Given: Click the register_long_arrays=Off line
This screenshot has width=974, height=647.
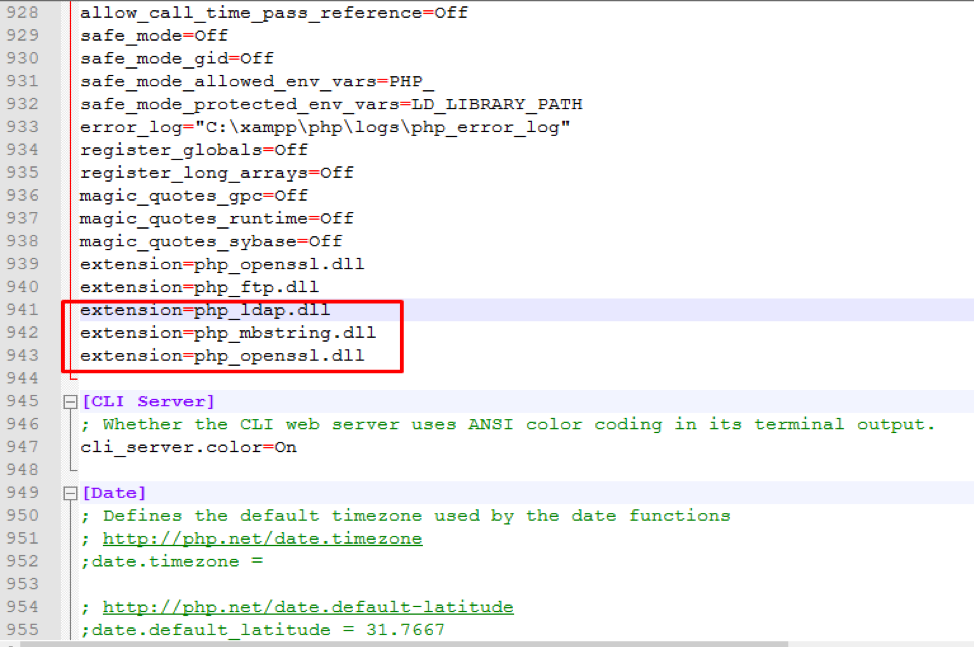Looking at the screenshot, I should (217, 173).
